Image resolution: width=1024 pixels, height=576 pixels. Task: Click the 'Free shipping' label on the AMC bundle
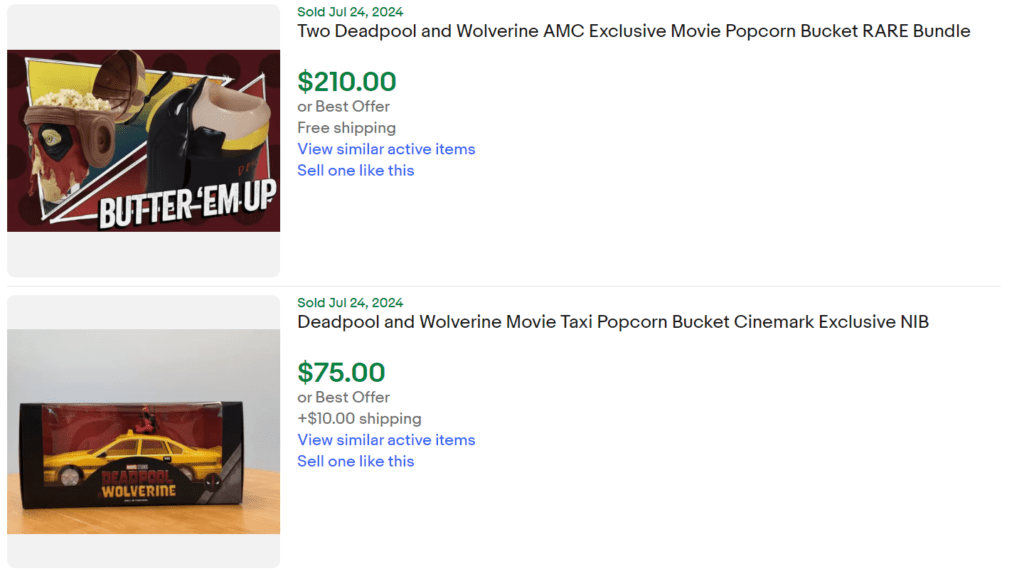[346, 127]
